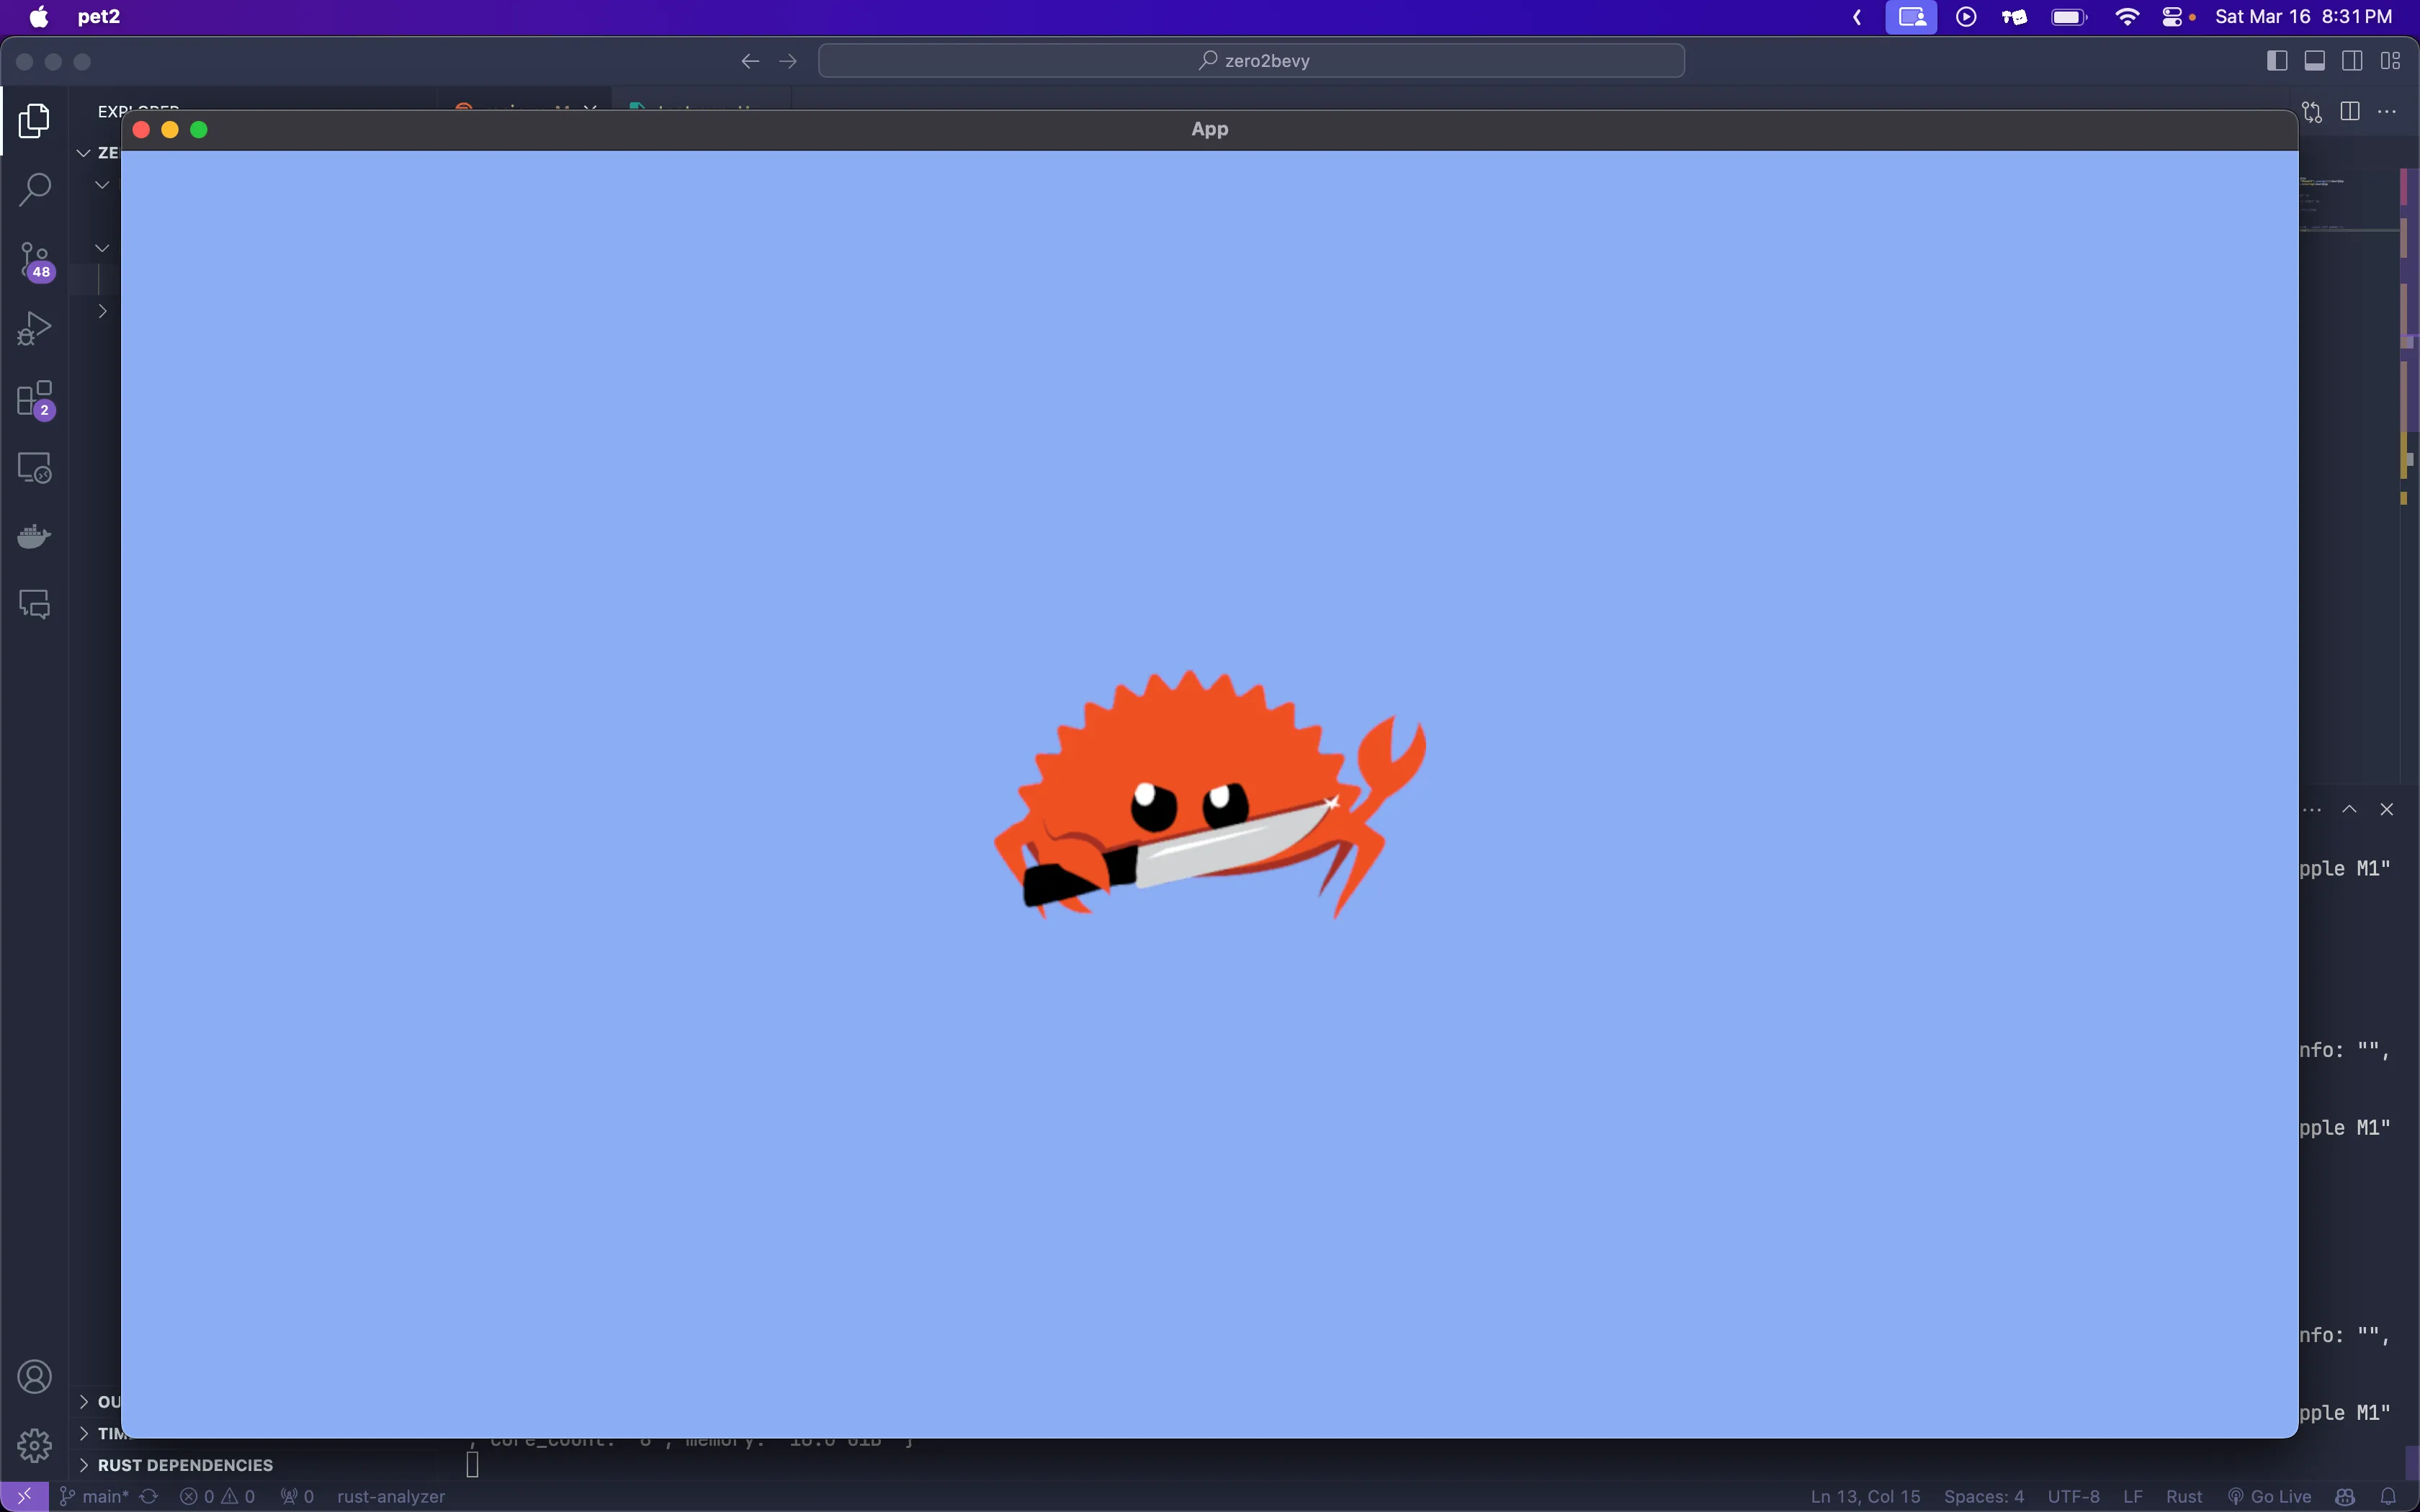The image size is (2420, 1512).
Task: Expand Rust Dependencies section
Action: [x=184, y=1465]
